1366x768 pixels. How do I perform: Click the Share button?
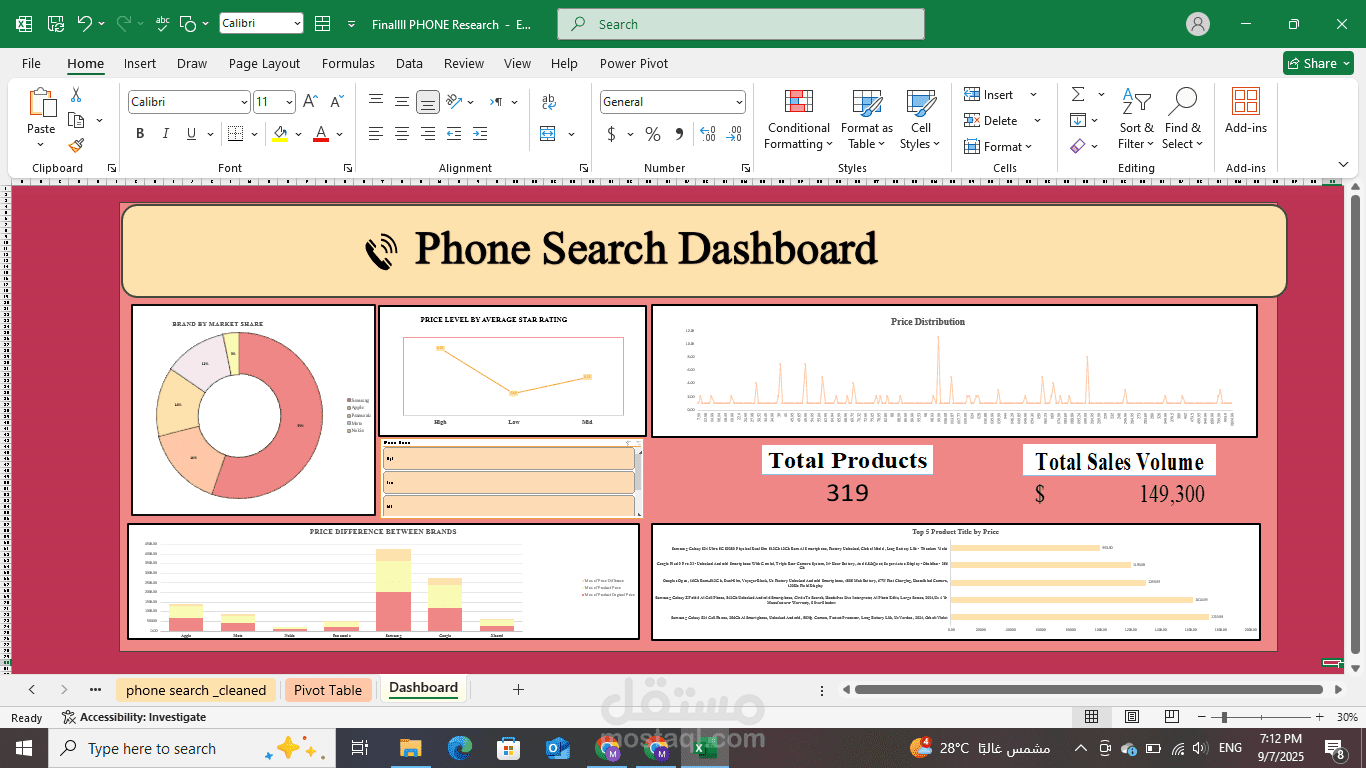[1317, 63]
